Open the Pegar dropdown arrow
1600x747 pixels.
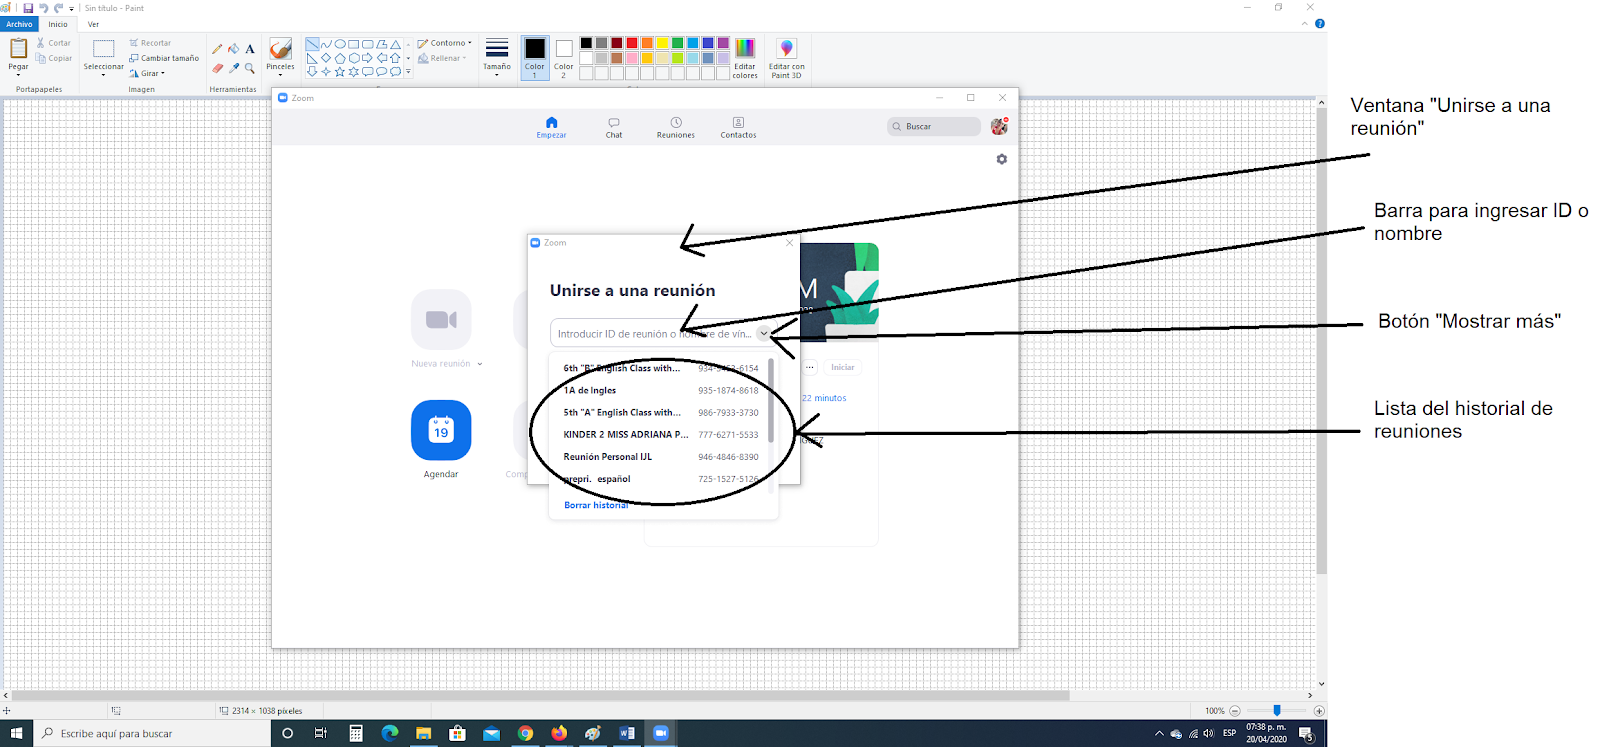(18, 75)
